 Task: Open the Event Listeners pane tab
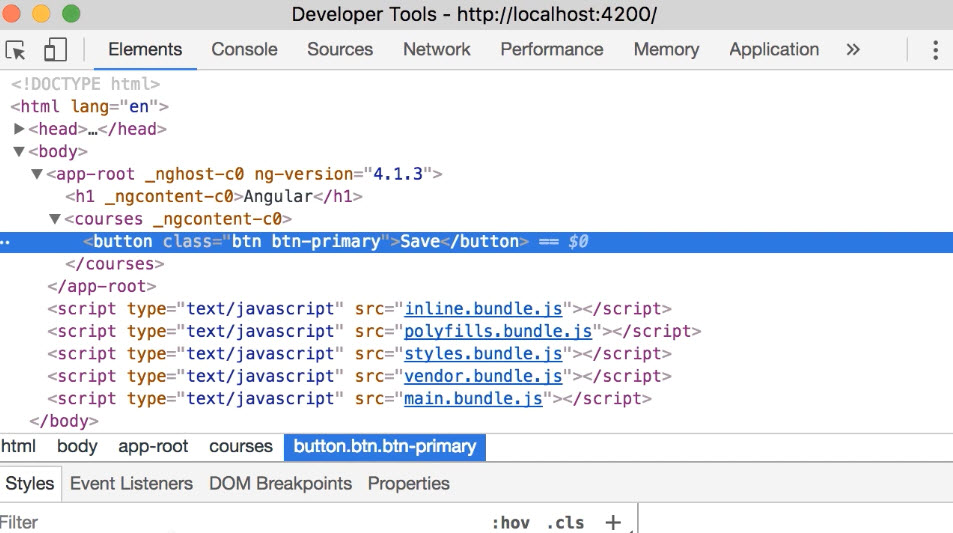pyautogui.click(x=131, y=484)
